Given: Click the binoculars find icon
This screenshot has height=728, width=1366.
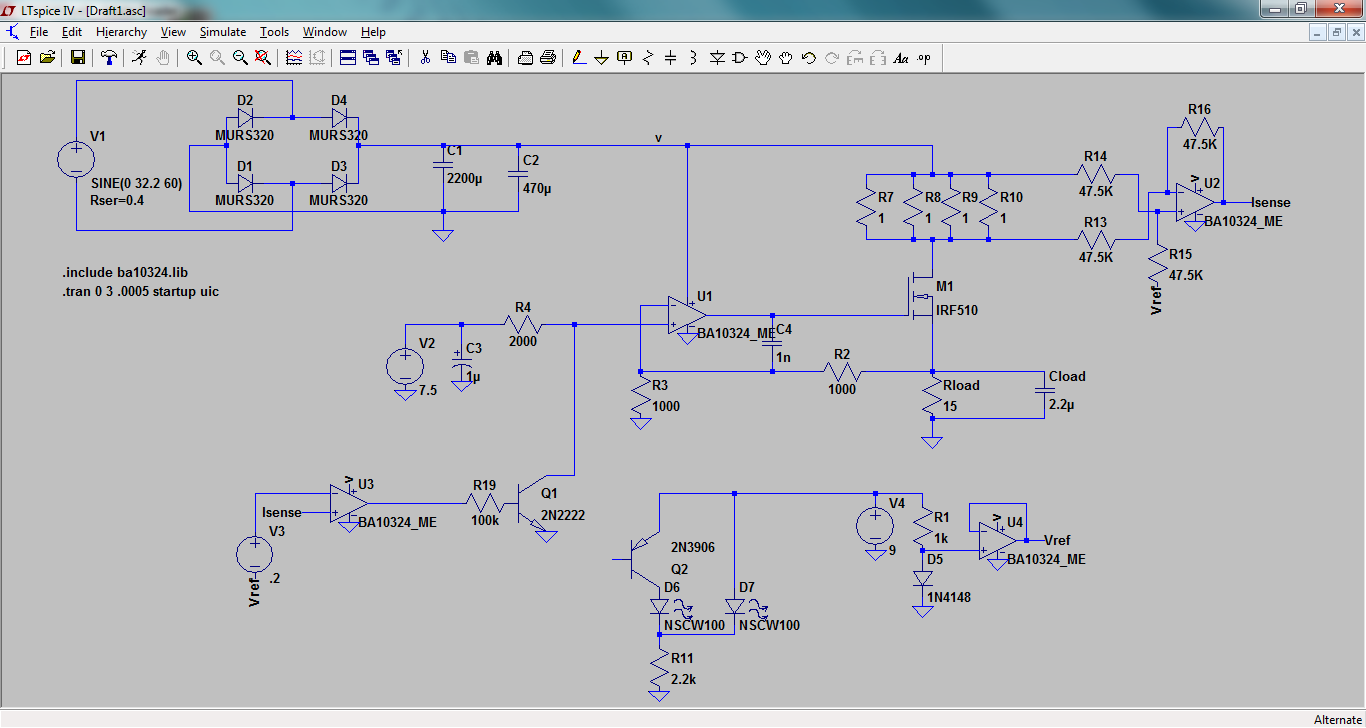Looking at the screenshot, I should point(494,58).
